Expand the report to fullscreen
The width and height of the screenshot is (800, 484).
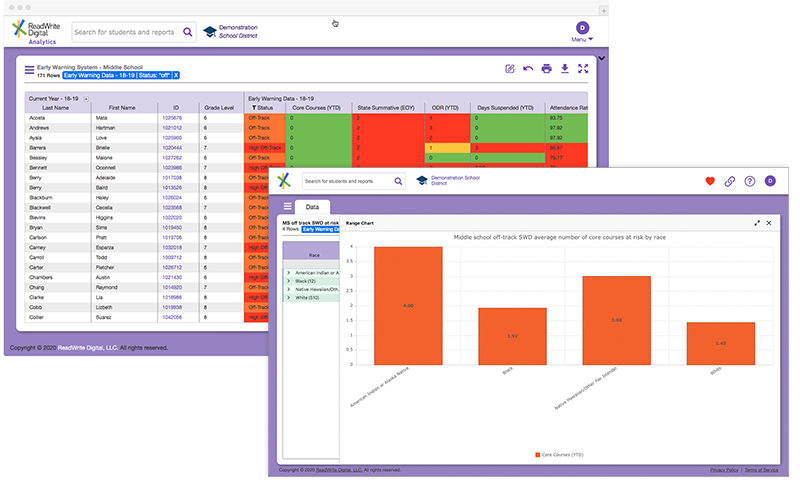583,69
